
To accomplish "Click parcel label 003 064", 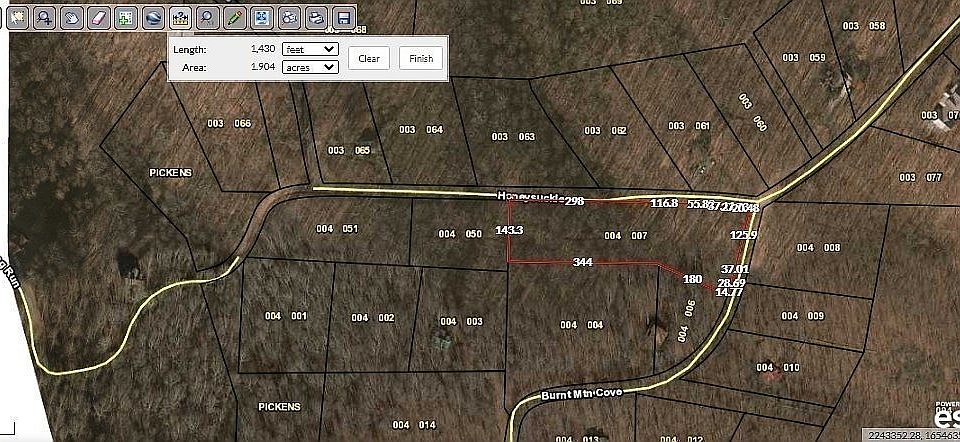I will tap(421, 129).
